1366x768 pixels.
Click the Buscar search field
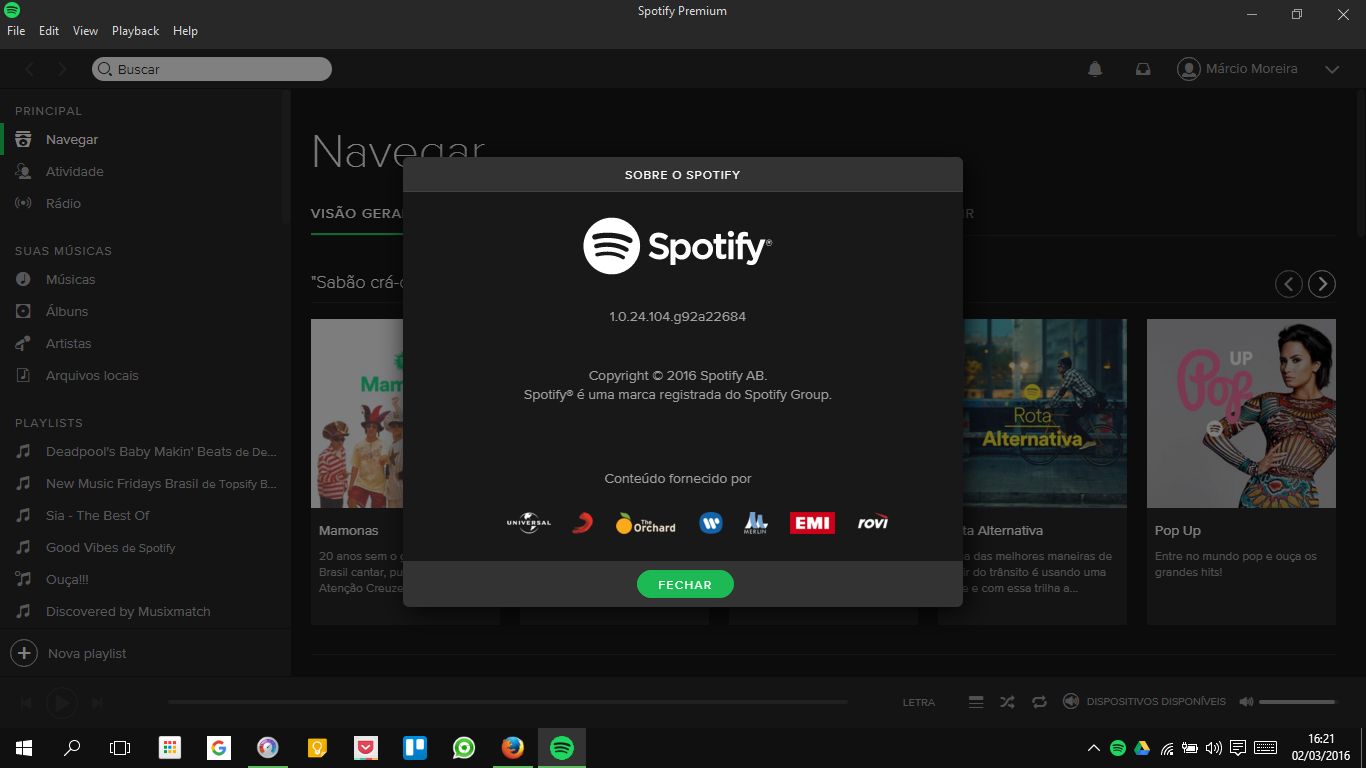coord(212,69)
